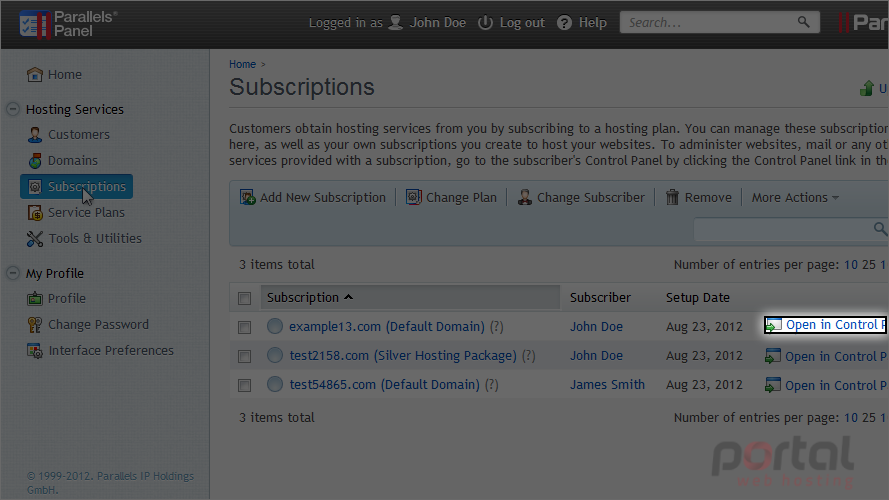Click Control Panel icon in test2158.com row
The width and height of the screenshot is (889, 500).
click(772, 356)
